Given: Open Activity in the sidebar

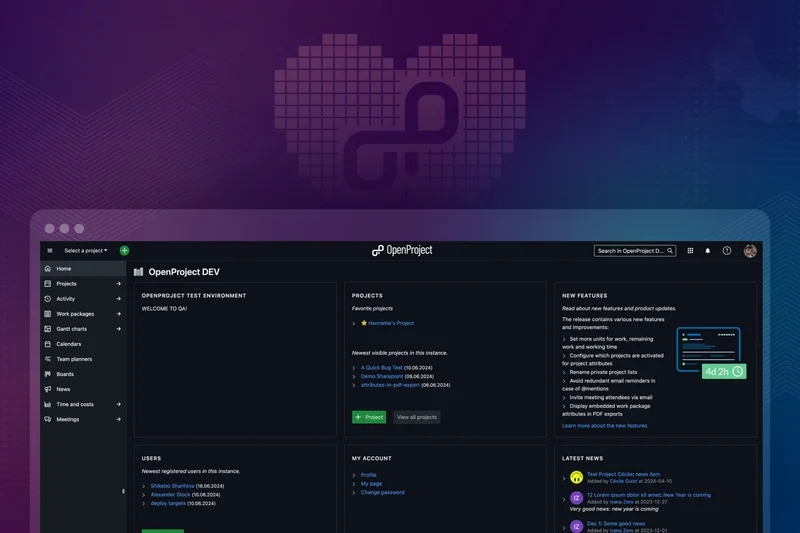Looking at the screenshot, I should (x=83, y=299).
